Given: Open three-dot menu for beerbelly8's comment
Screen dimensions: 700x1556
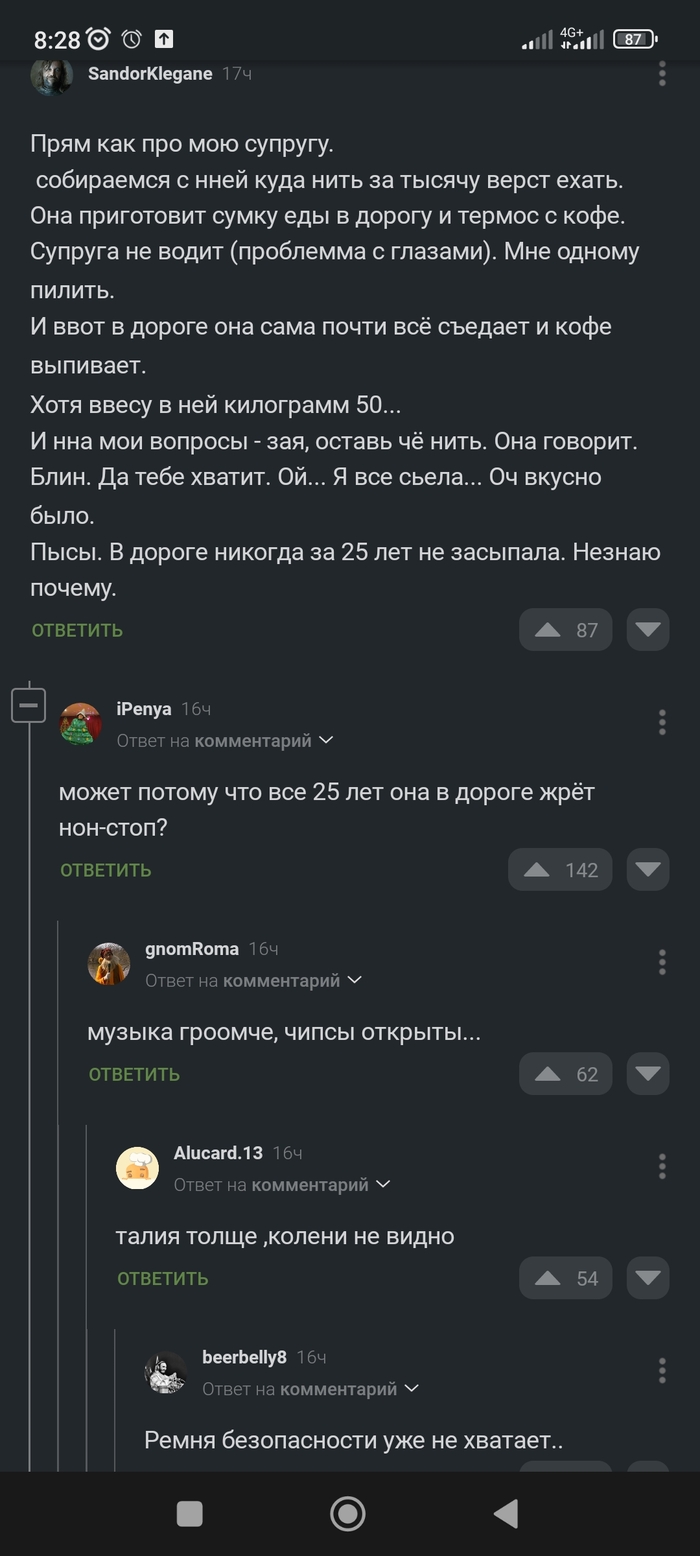Looking at the screenshot, I should point(662,1370).
